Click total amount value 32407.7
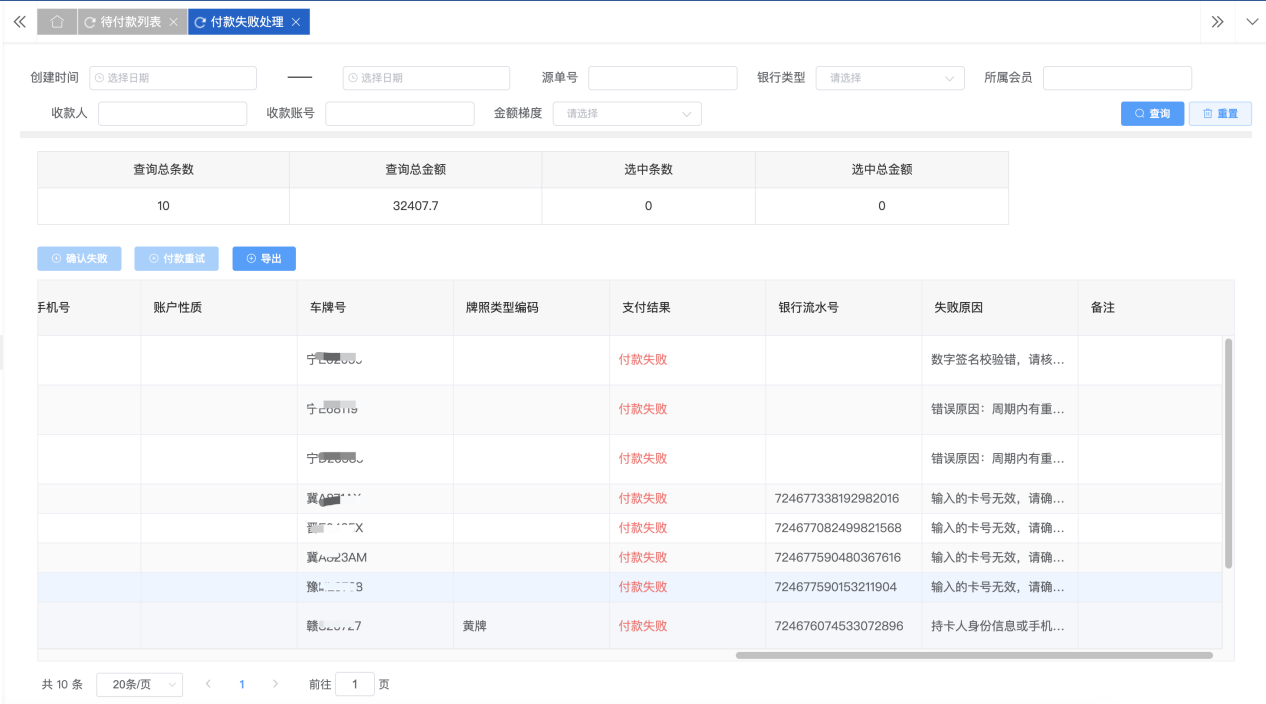The height and width of the screenshot is (704, 1266). [416, 206]
